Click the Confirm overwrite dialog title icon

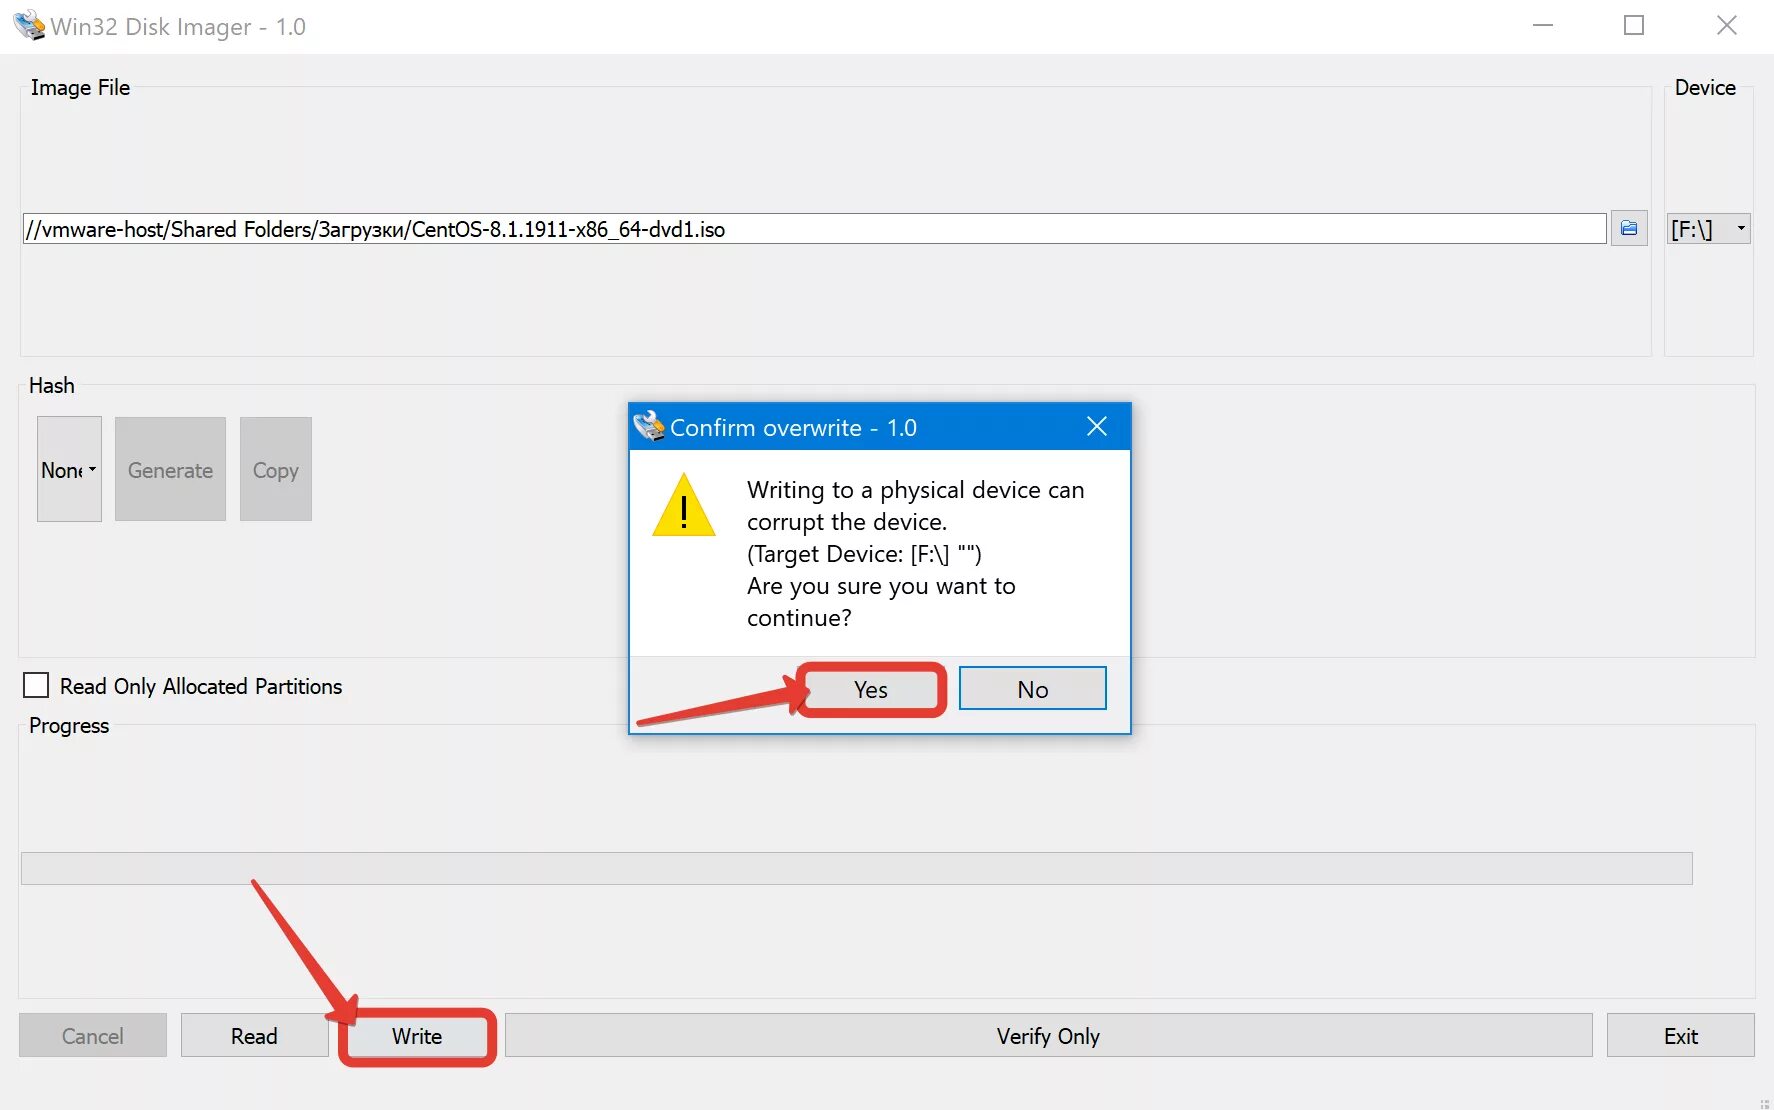point(649,427)
